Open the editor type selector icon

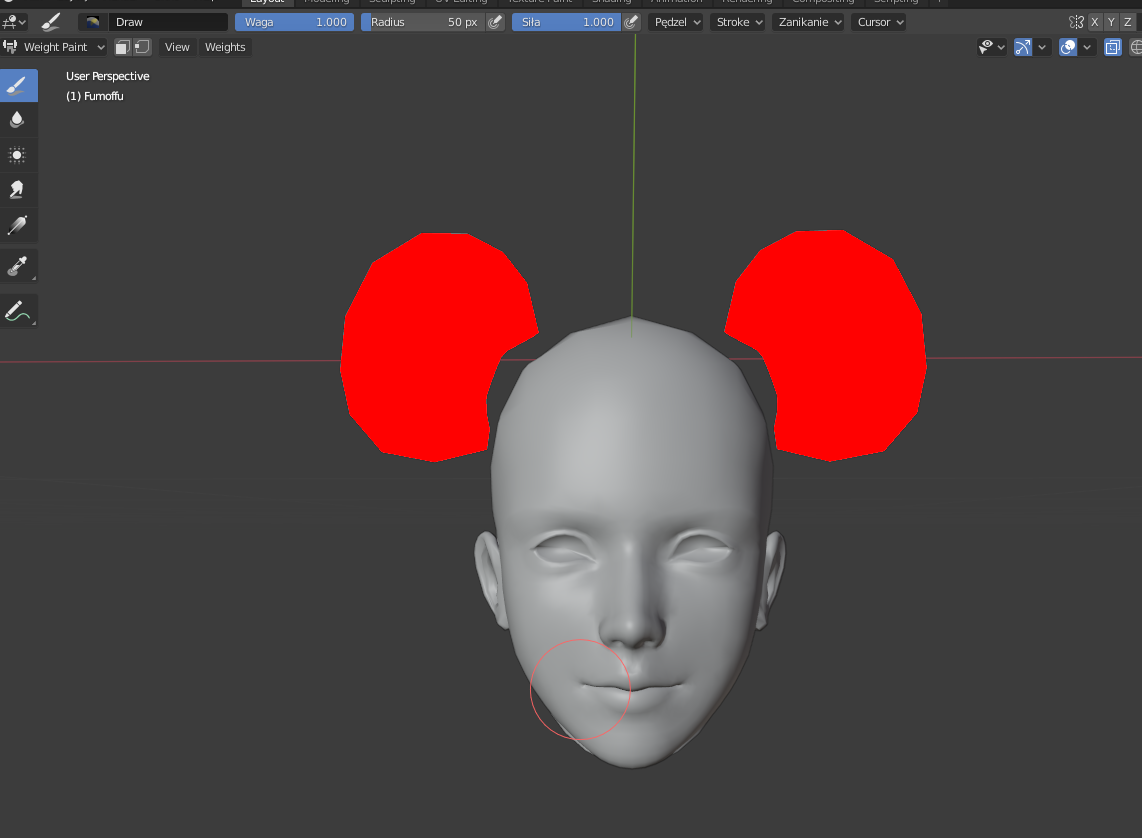14,22
